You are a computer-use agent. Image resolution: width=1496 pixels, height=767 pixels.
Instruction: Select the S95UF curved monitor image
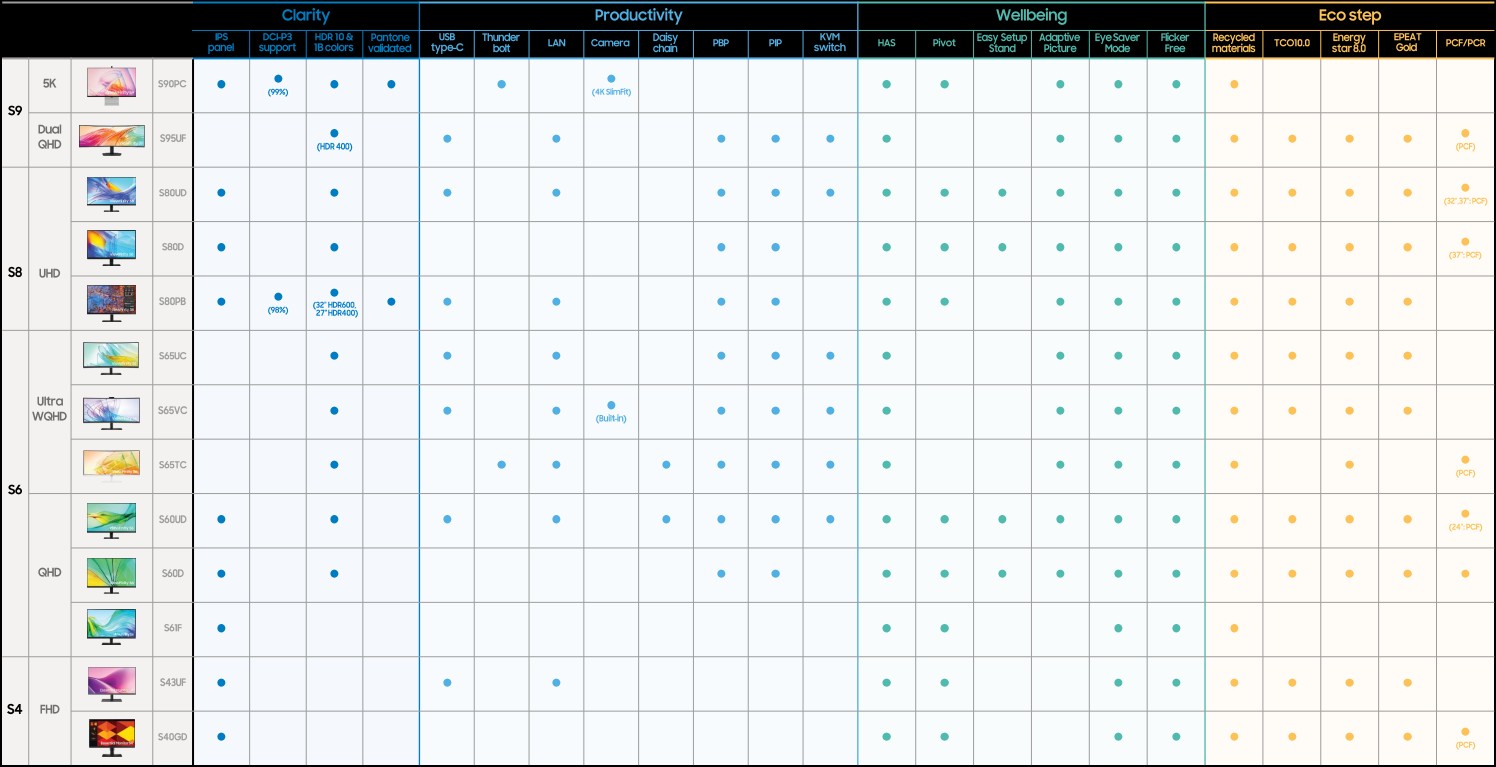click(x=111, y=138)
